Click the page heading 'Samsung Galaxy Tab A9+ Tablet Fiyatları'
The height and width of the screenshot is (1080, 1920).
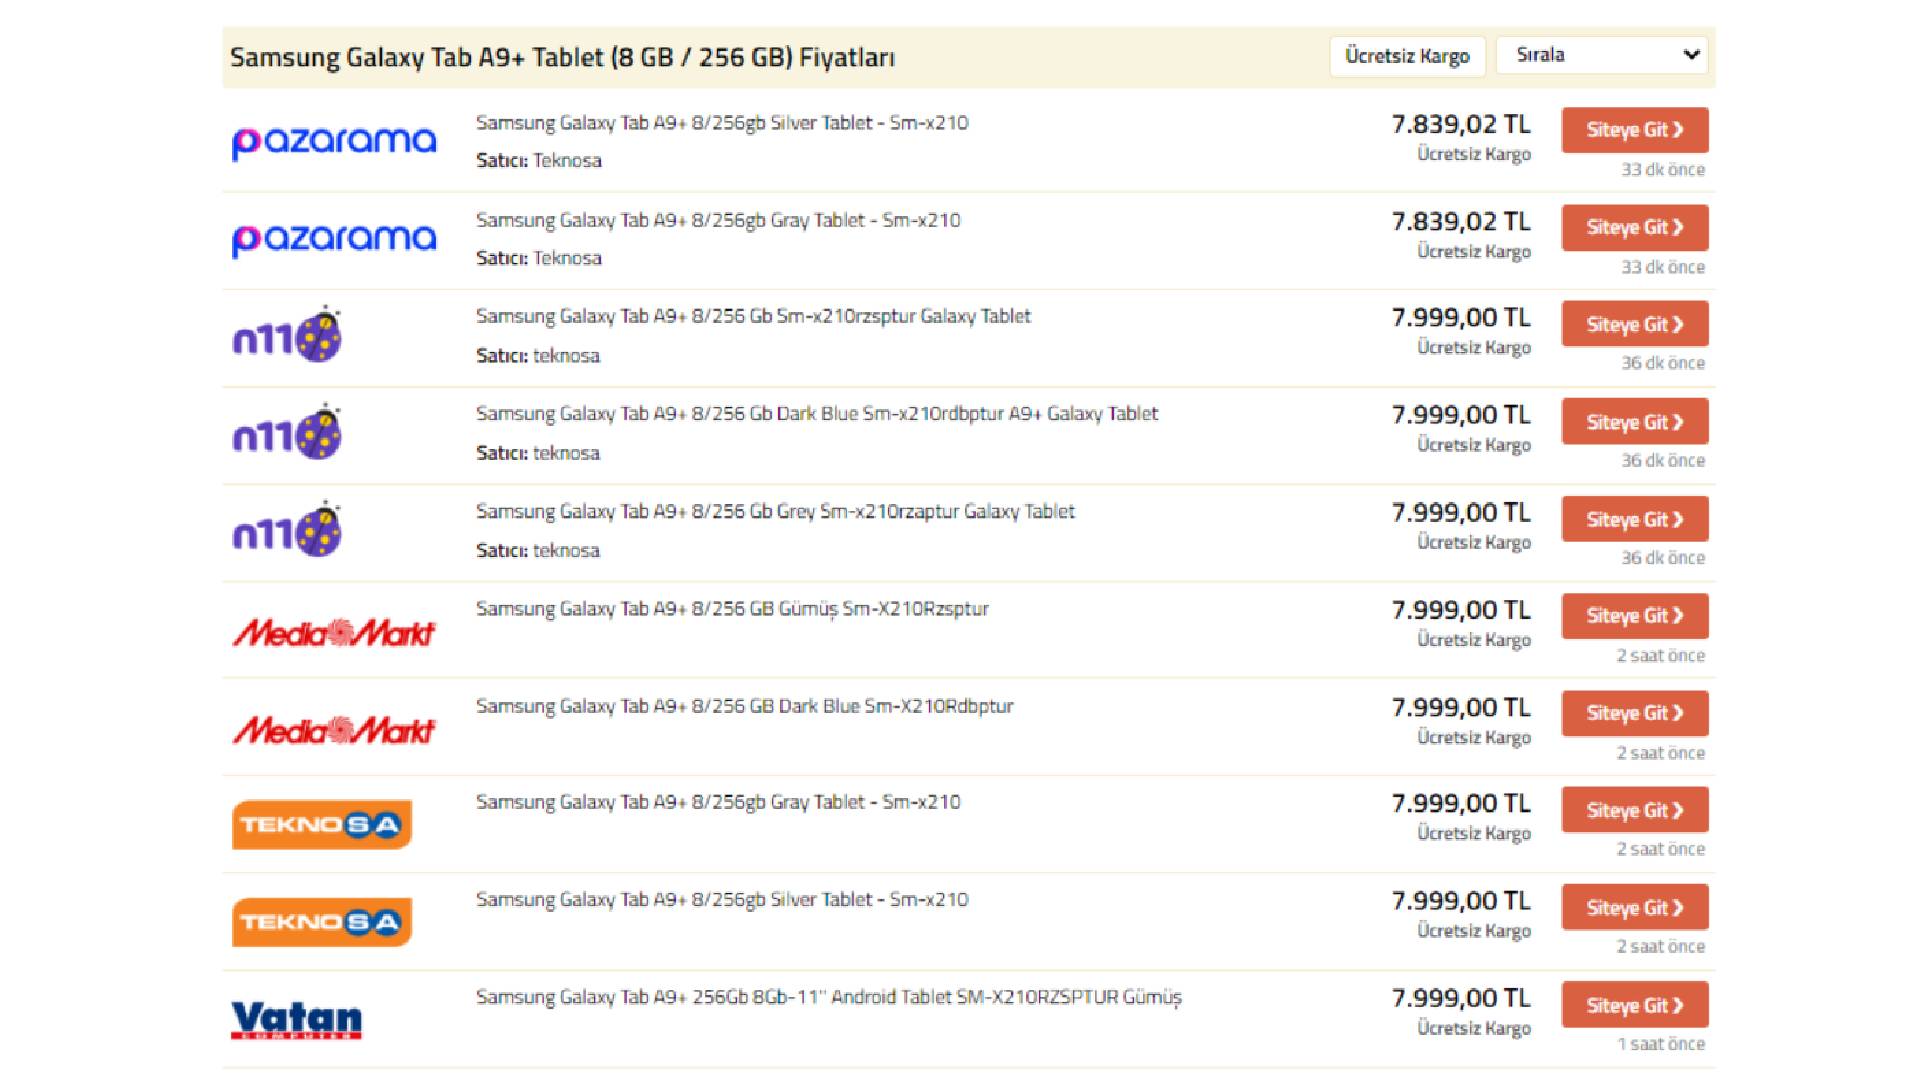pos(562,57)
